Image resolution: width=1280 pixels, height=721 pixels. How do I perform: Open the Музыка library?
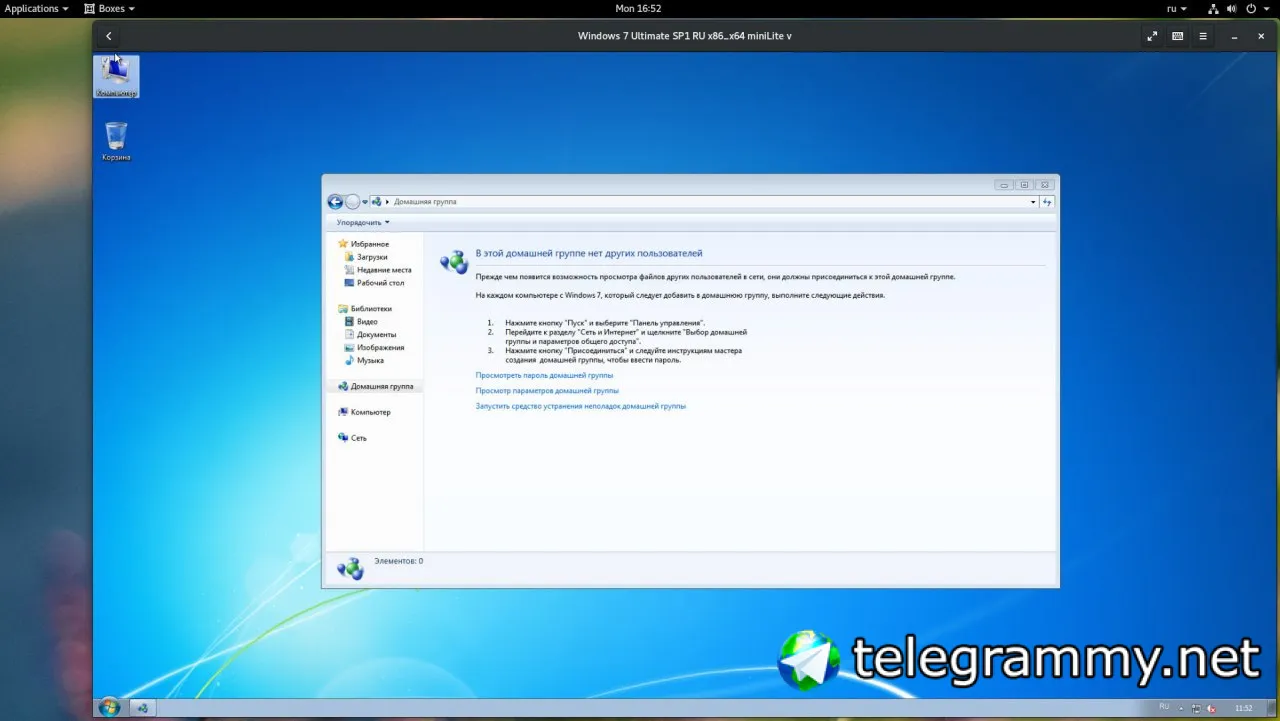pyautogui.click(x=370, y=360)
